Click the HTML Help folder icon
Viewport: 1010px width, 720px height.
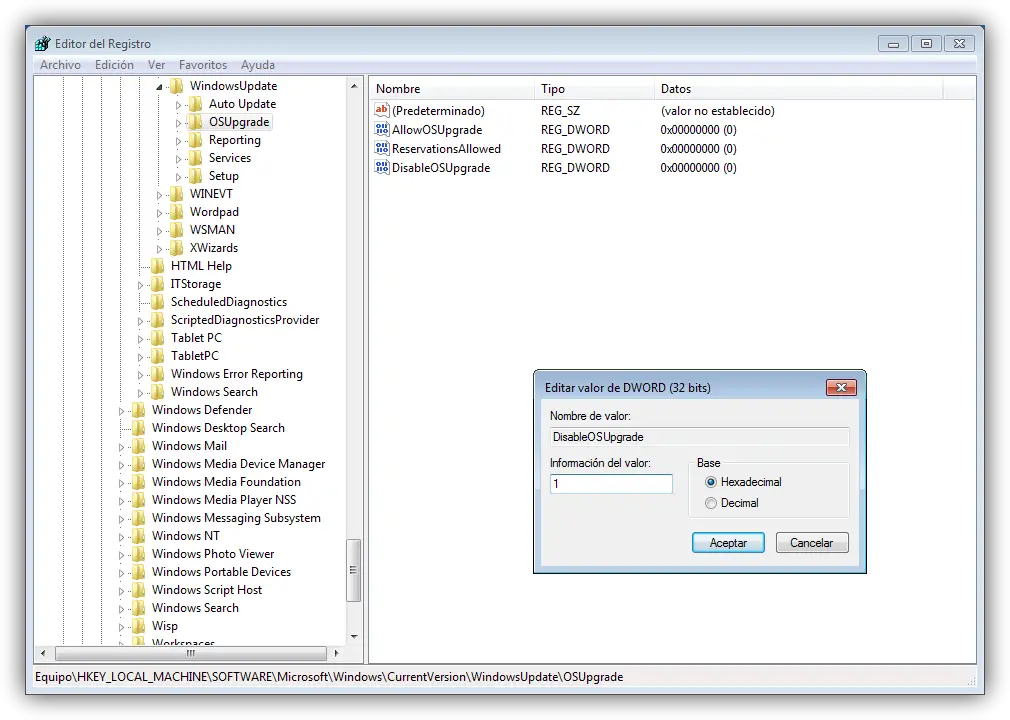pos(157,266)
